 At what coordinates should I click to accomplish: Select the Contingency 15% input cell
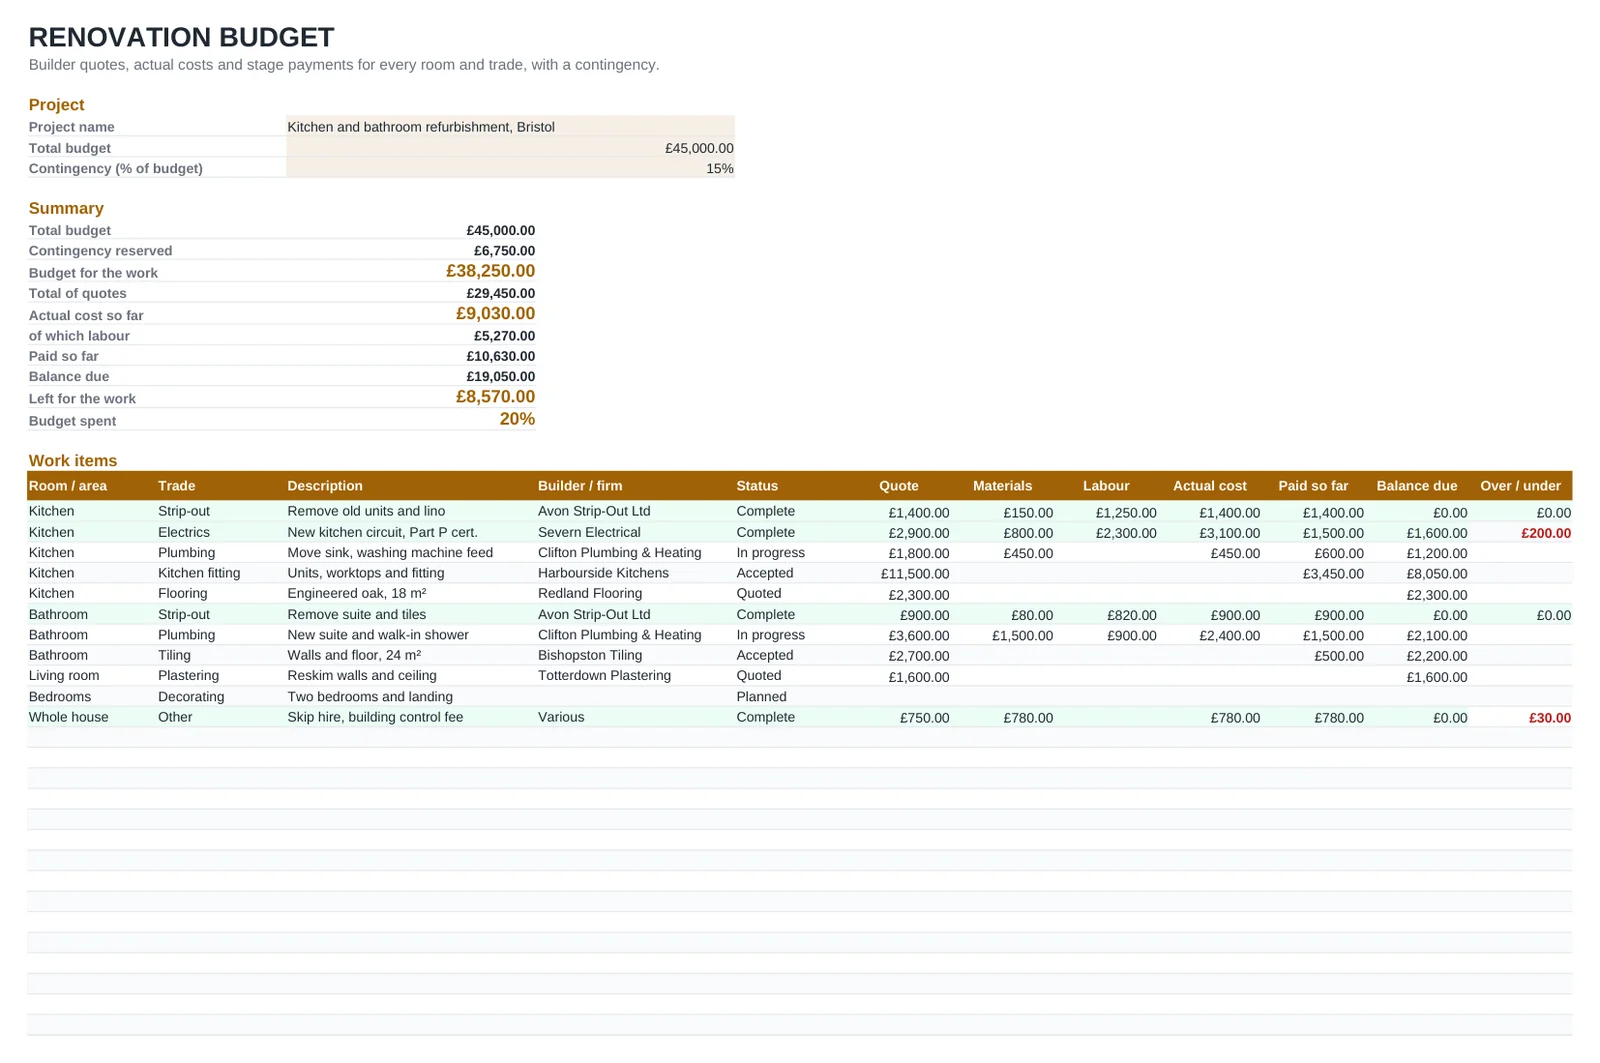click(510, 168)
